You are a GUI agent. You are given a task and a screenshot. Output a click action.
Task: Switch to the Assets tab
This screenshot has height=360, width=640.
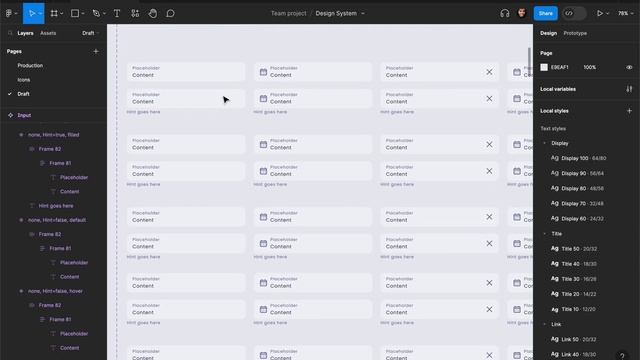48,33
